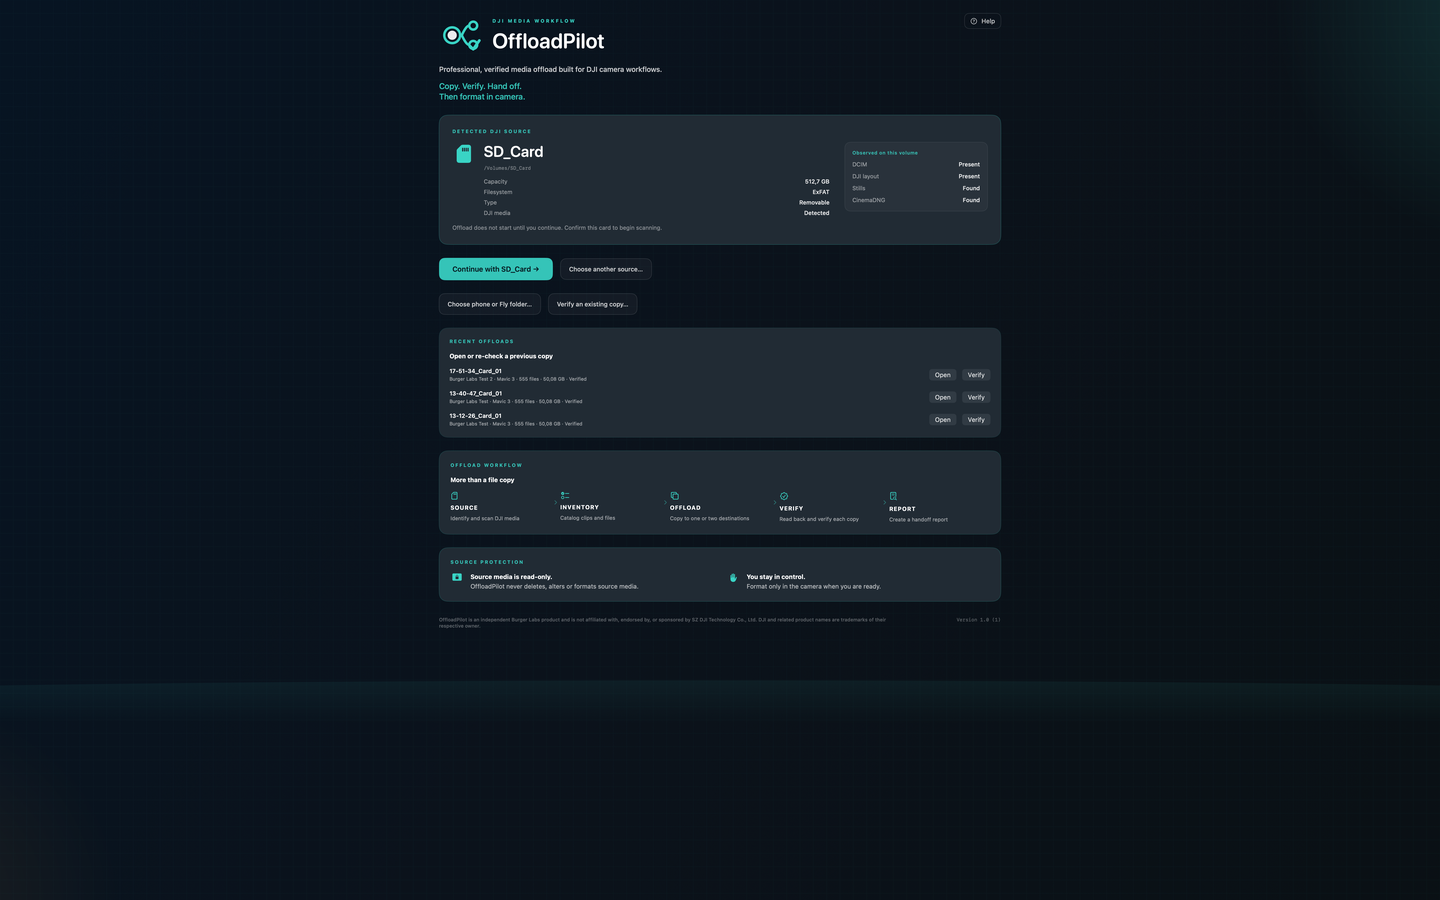
Task: Click the Source step icon in workflow
Action: [455, 496]
